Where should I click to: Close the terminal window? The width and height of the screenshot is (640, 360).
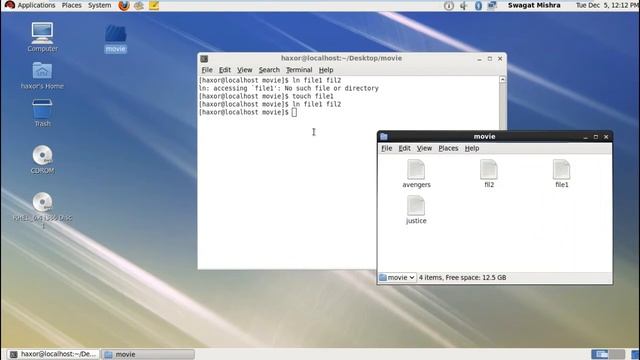click(500, 59)
